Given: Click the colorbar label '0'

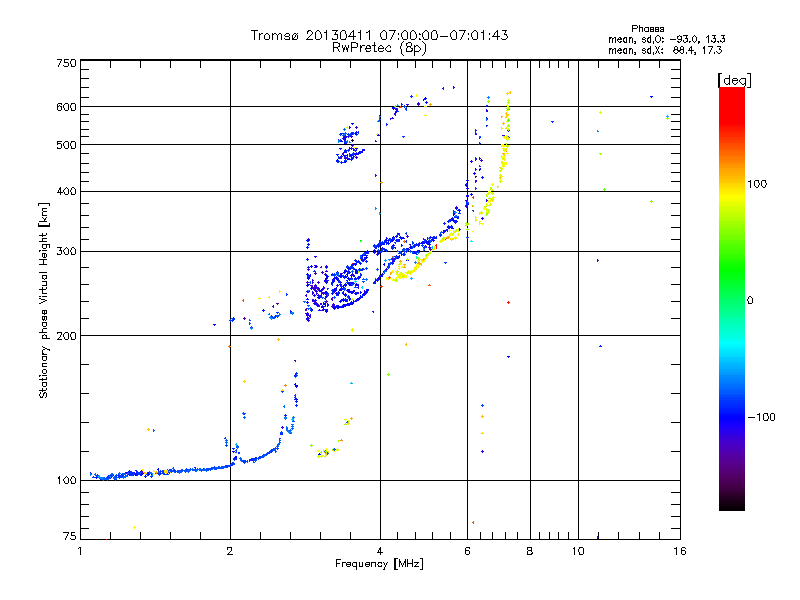Looking at the screenshot, I should [x=750, y=301].
